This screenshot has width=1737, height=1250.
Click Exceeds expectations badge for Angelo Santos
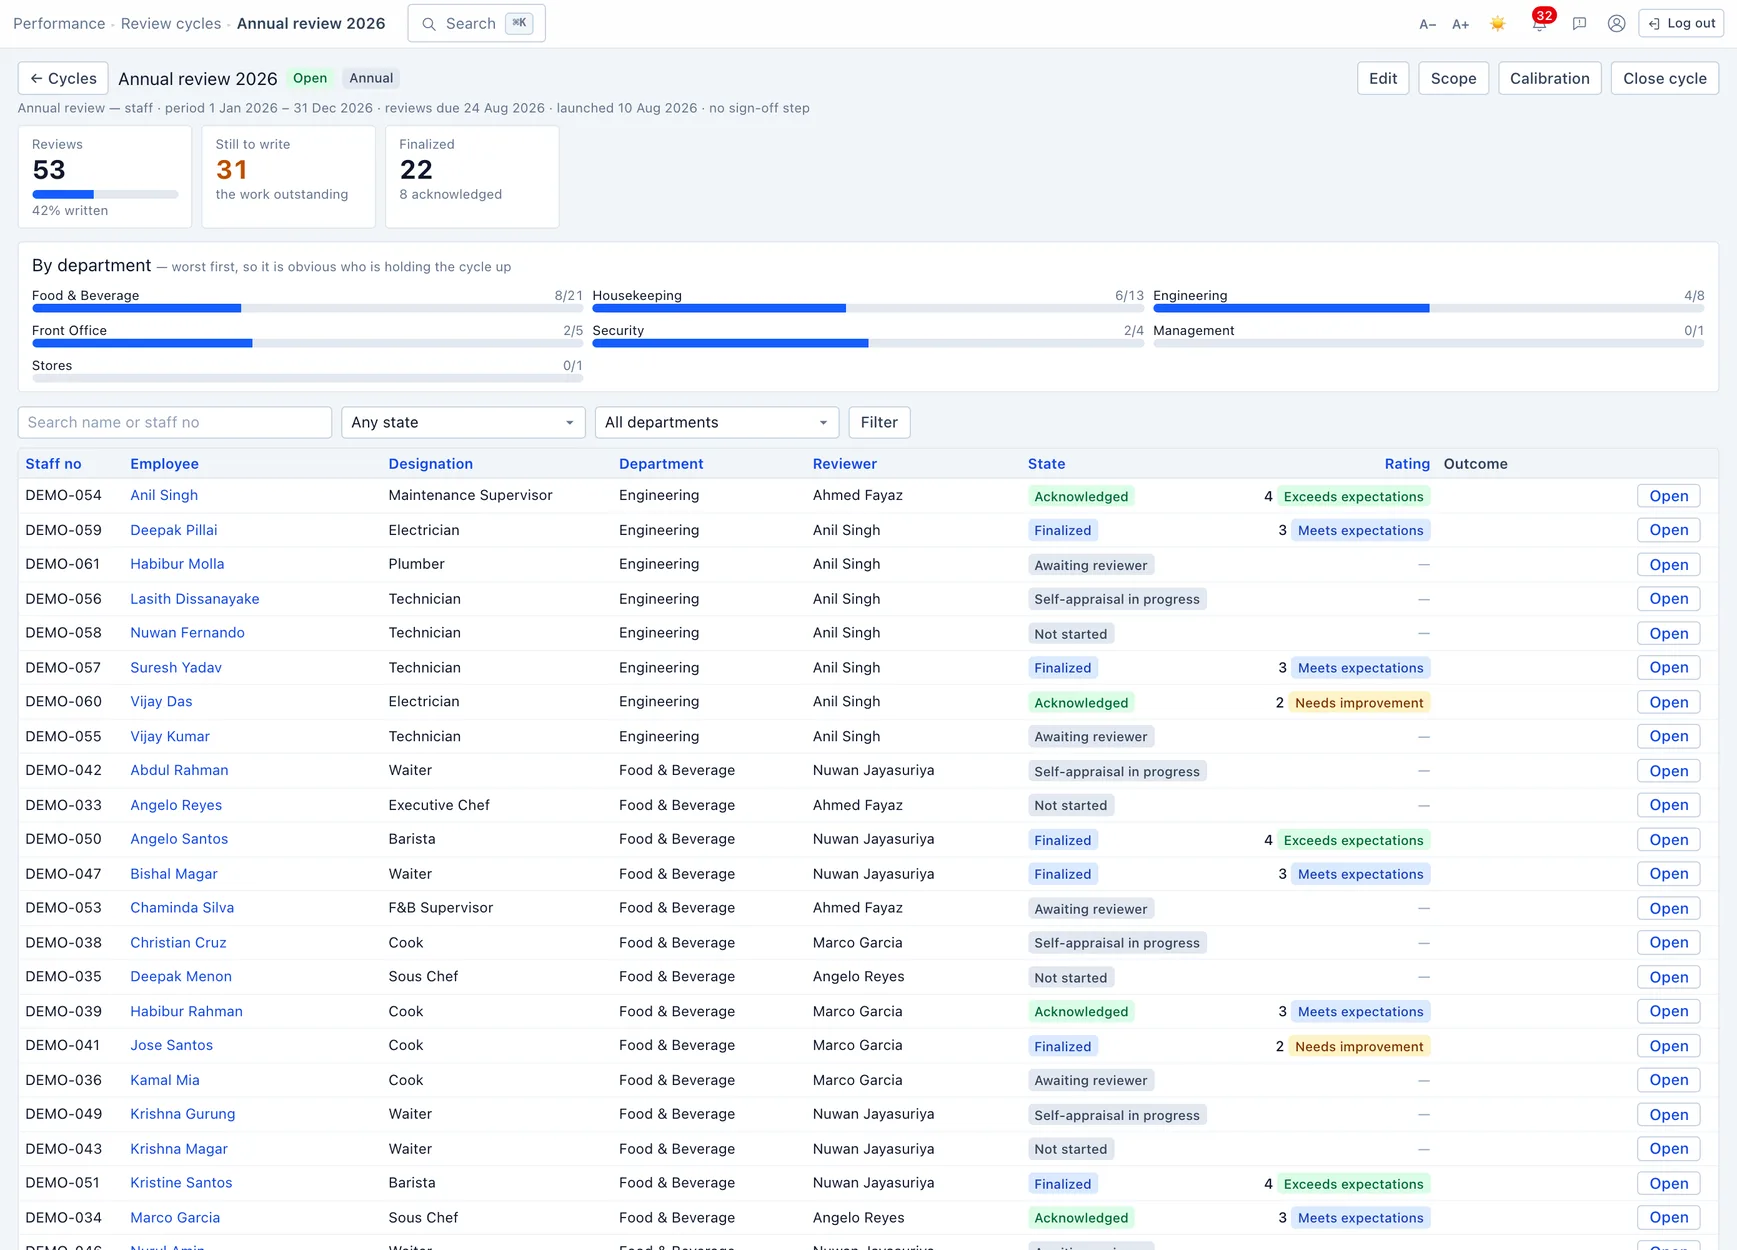tap(1353, 840)
